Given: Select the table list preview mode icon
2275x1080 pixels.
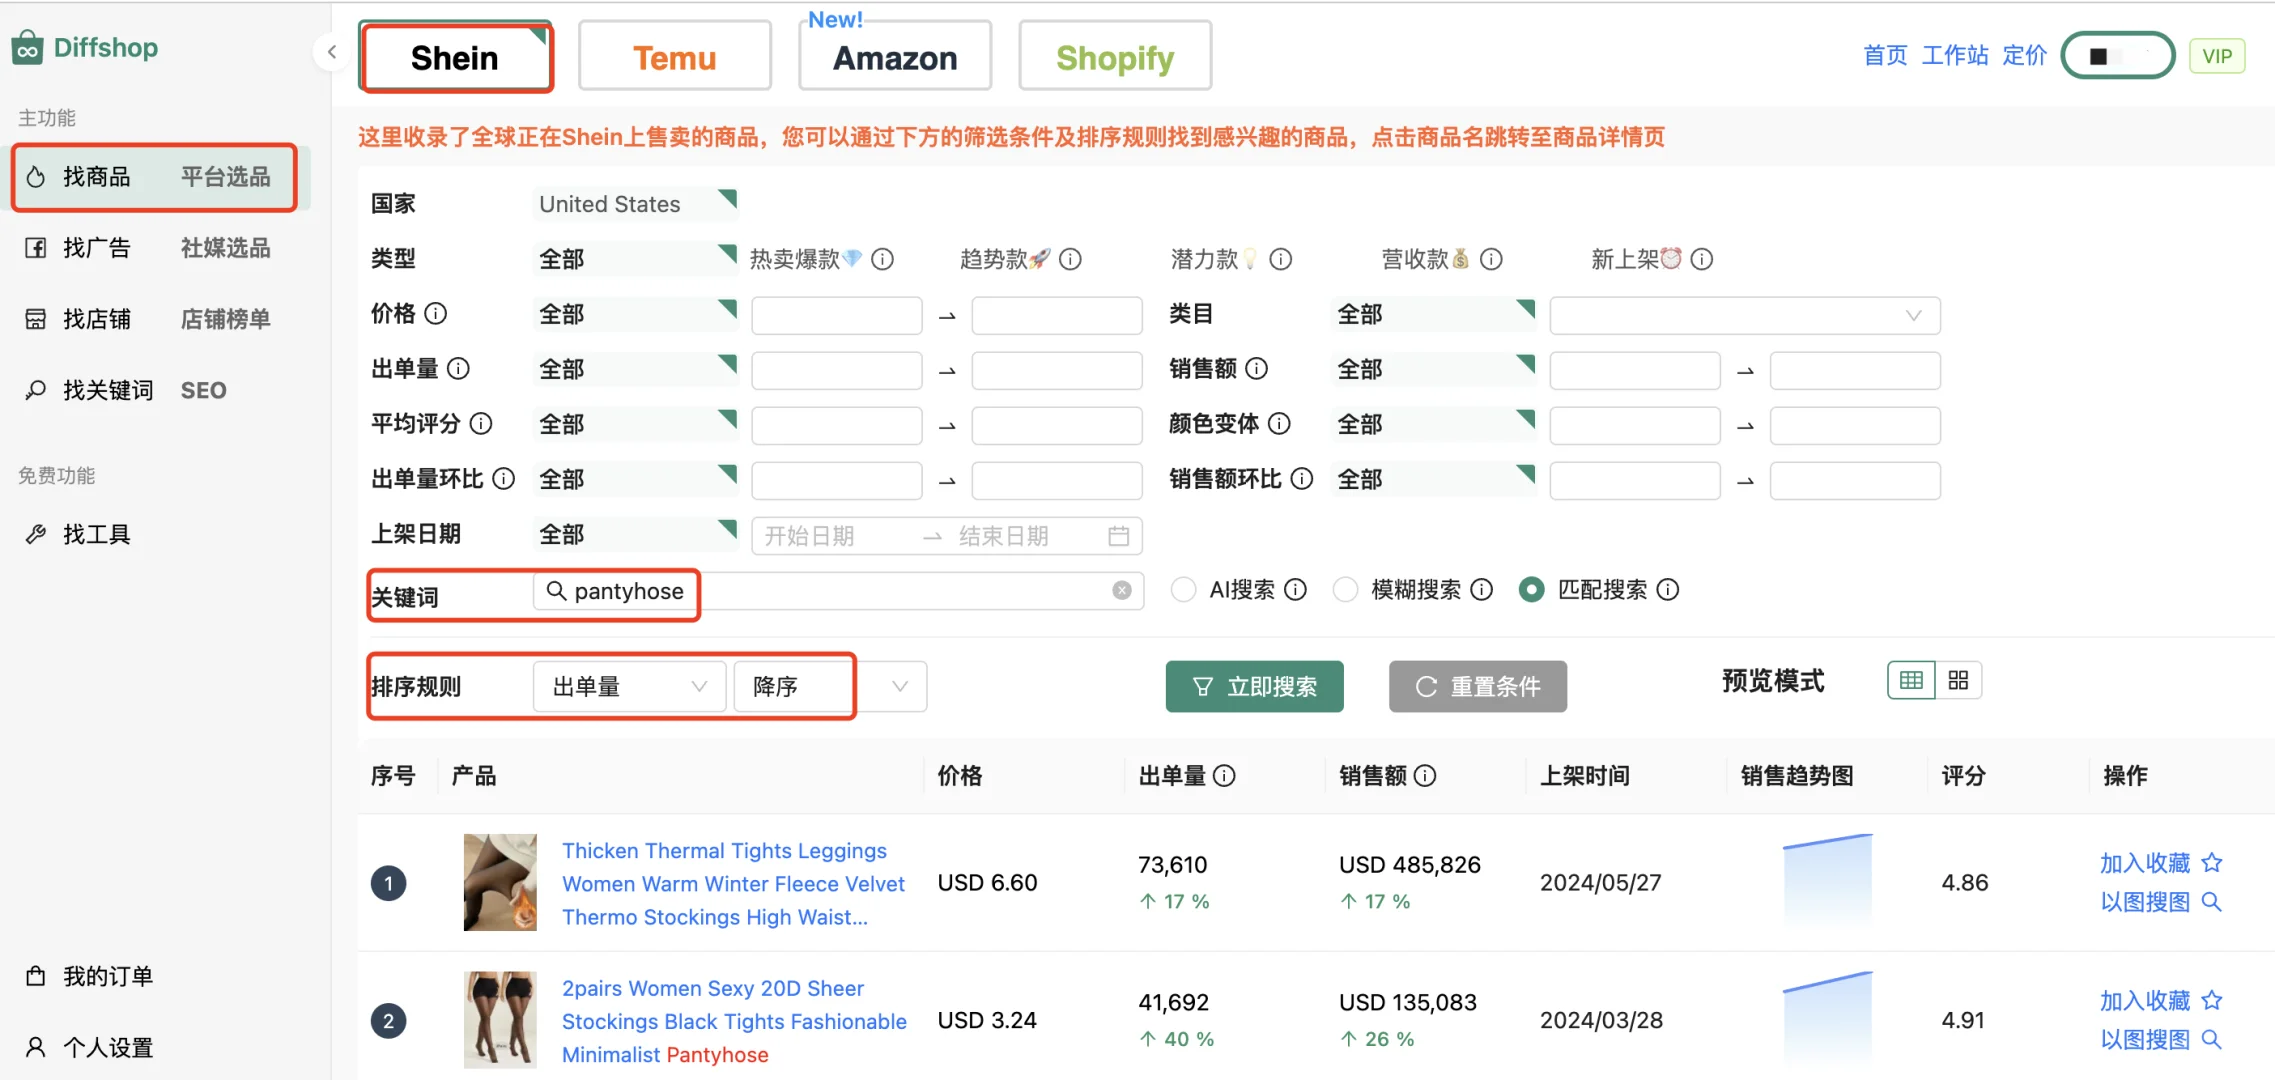Looking at the screenshot, I should [1911, 681].
